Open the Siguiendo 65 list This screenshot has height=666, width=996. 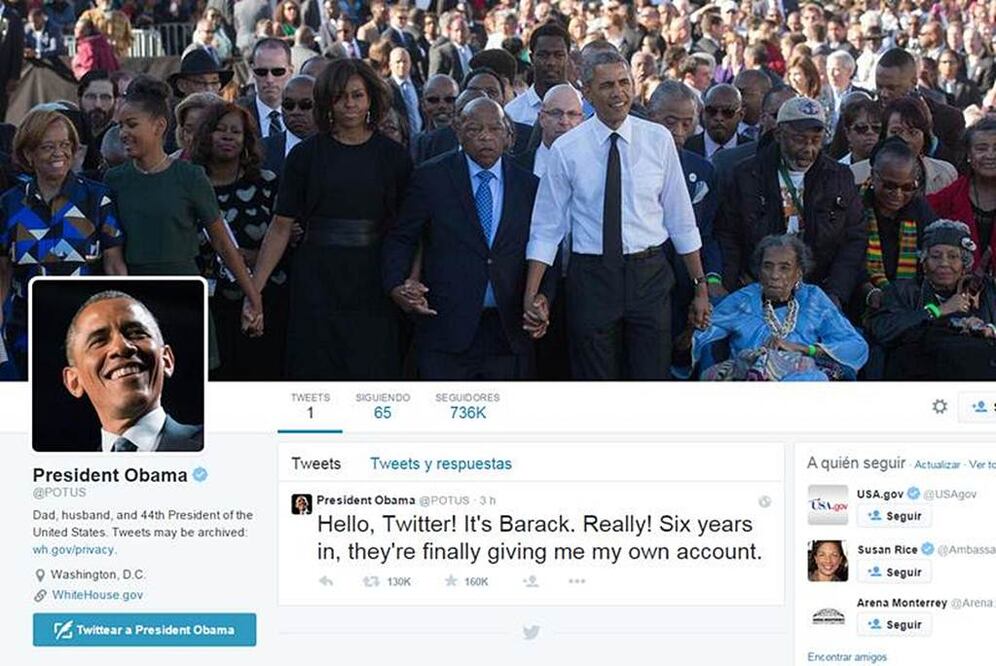click(x=382, y=406)
